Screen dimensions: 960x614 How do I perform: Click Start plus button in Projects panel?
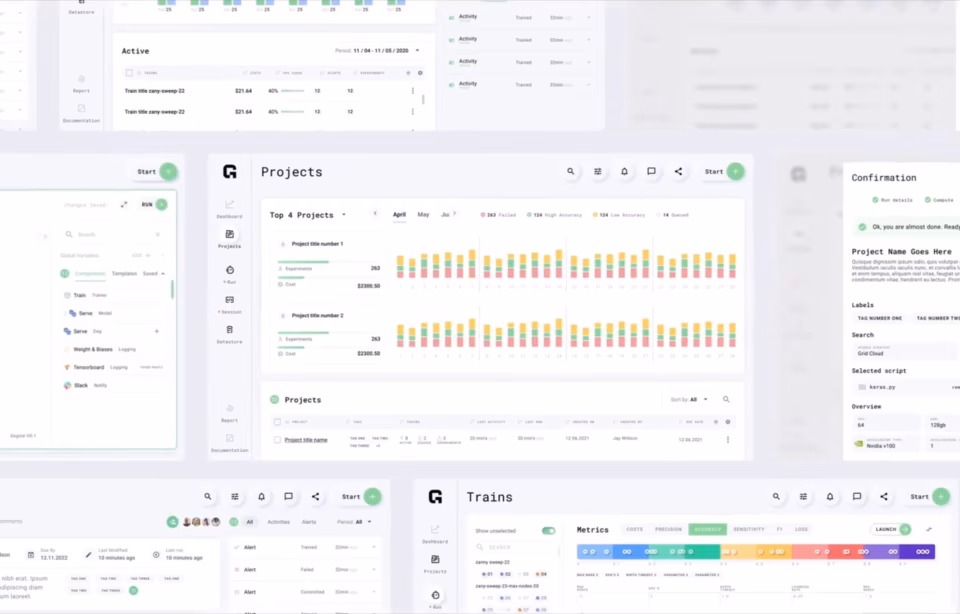coord(736,171)
